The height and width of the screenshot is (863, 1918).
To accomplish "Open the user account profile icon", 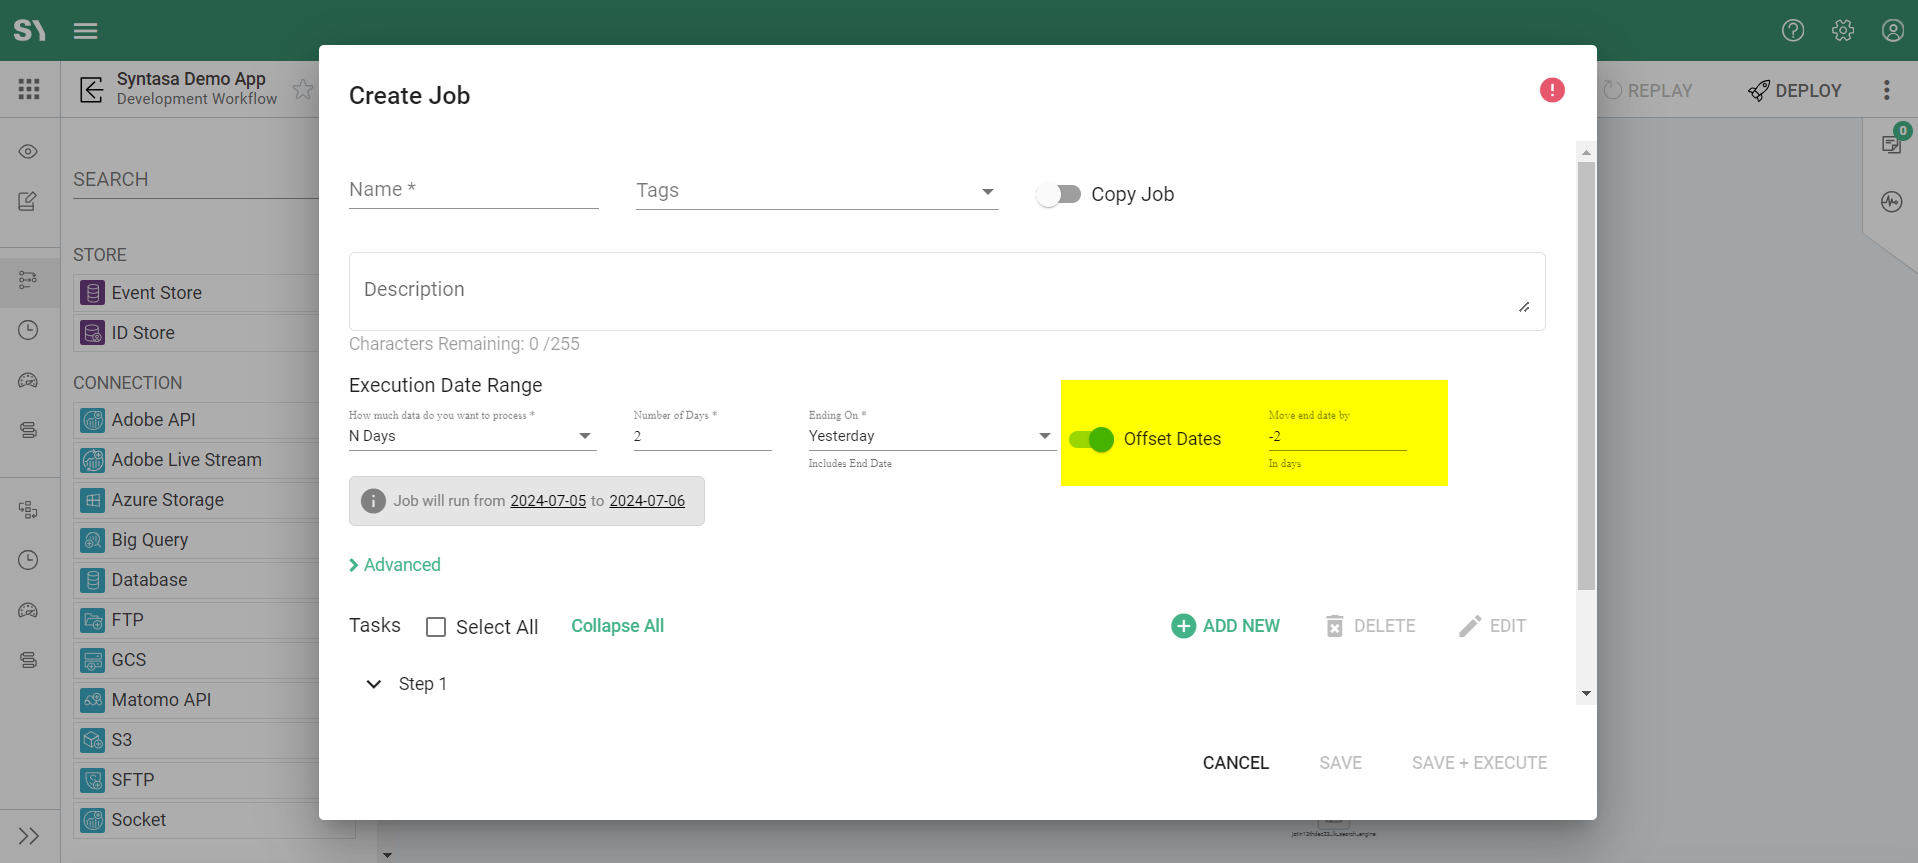I will point(1892,30).
